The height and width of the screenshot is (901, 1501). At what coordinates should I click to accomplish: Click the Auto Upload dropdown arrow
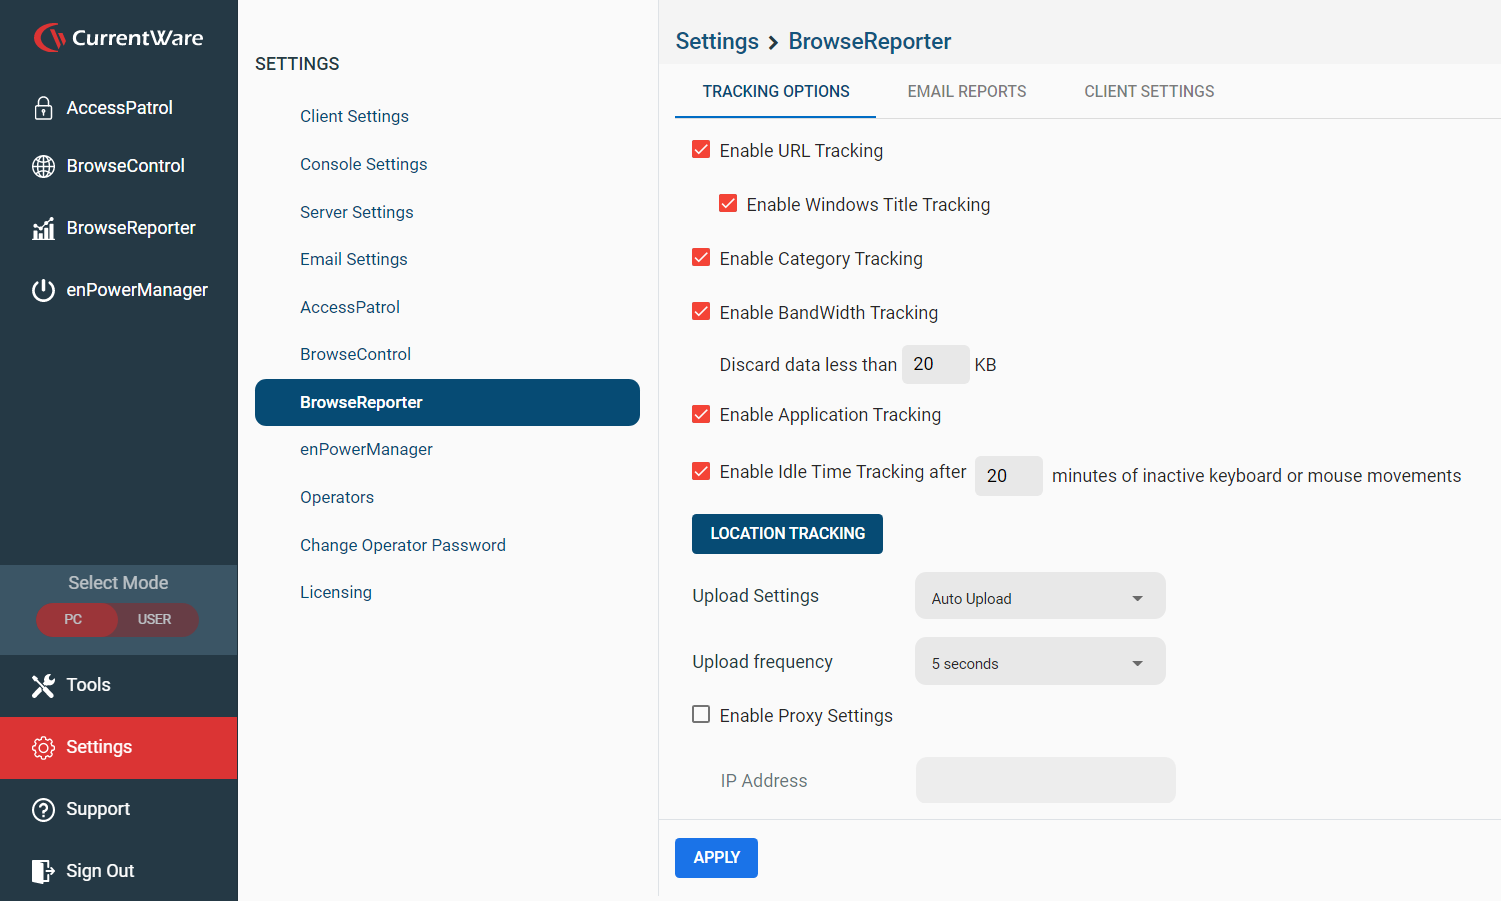point(1137,598)
